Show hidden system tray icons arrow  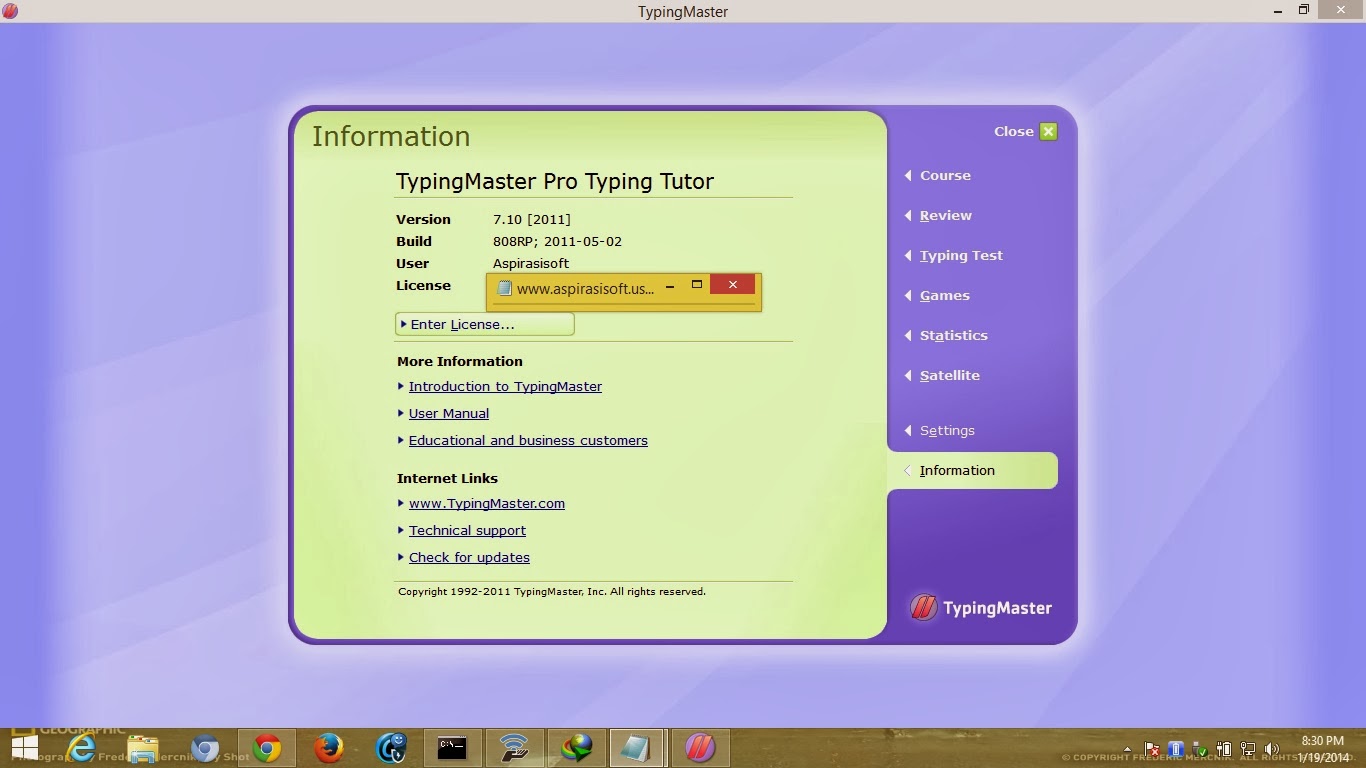point(1128,749)
